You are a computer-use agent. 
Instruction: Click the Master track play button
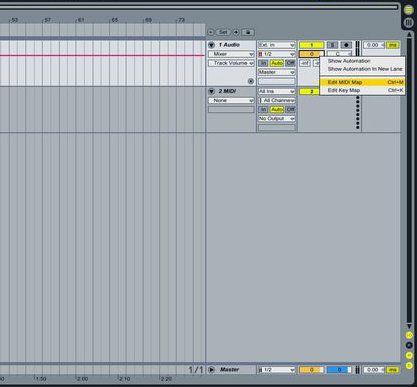[x=211, y=369]
